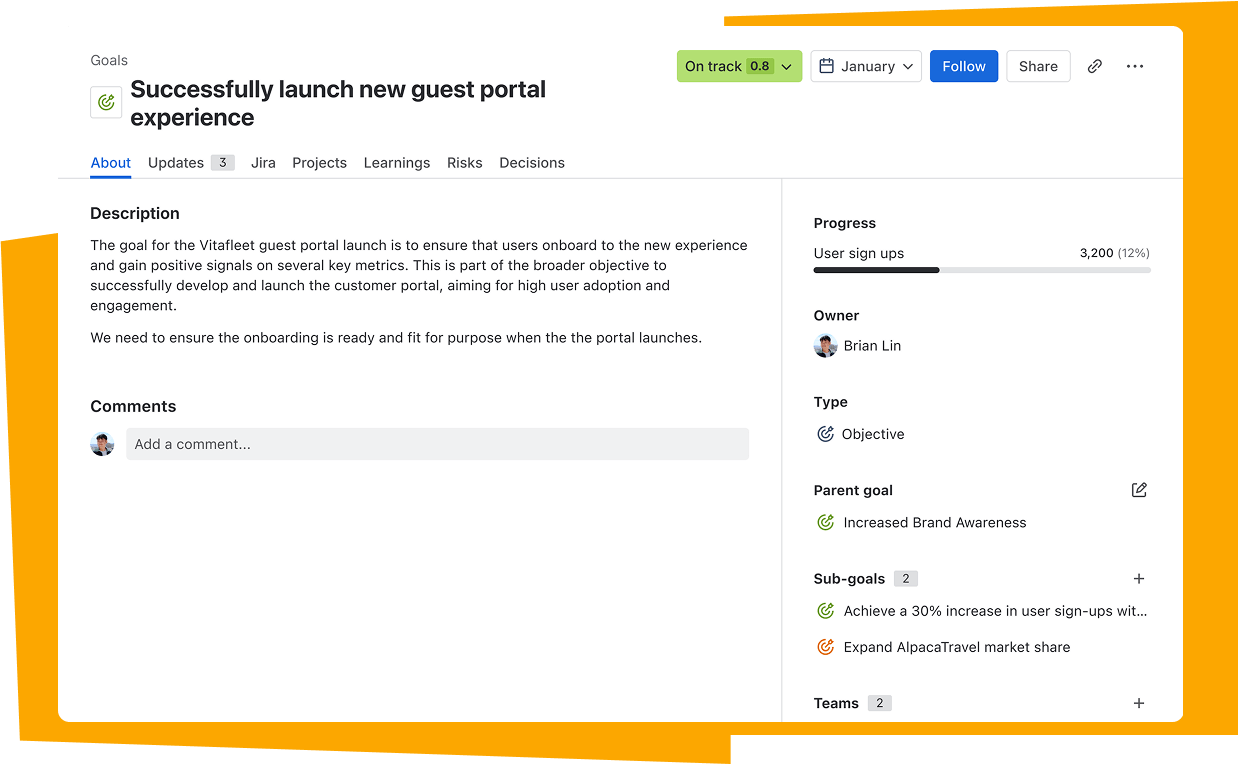Image resolution: width=1238 pixels, height=764 pixels.
Task: Add a sub-goal with the plus icon
Action: pos(1139,579)
